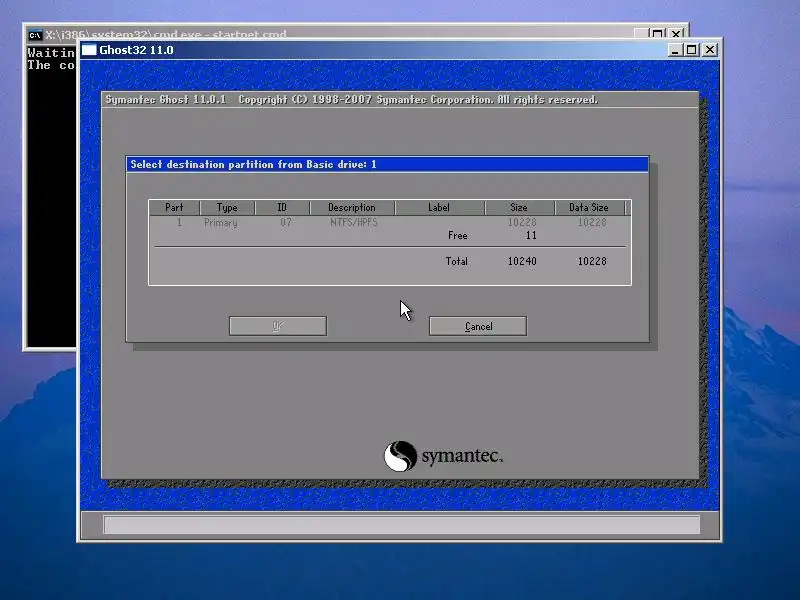Viewport: 800px width, 600px height.
Task: Minimize the Ghost32 11.0 window
Action: 674,50
